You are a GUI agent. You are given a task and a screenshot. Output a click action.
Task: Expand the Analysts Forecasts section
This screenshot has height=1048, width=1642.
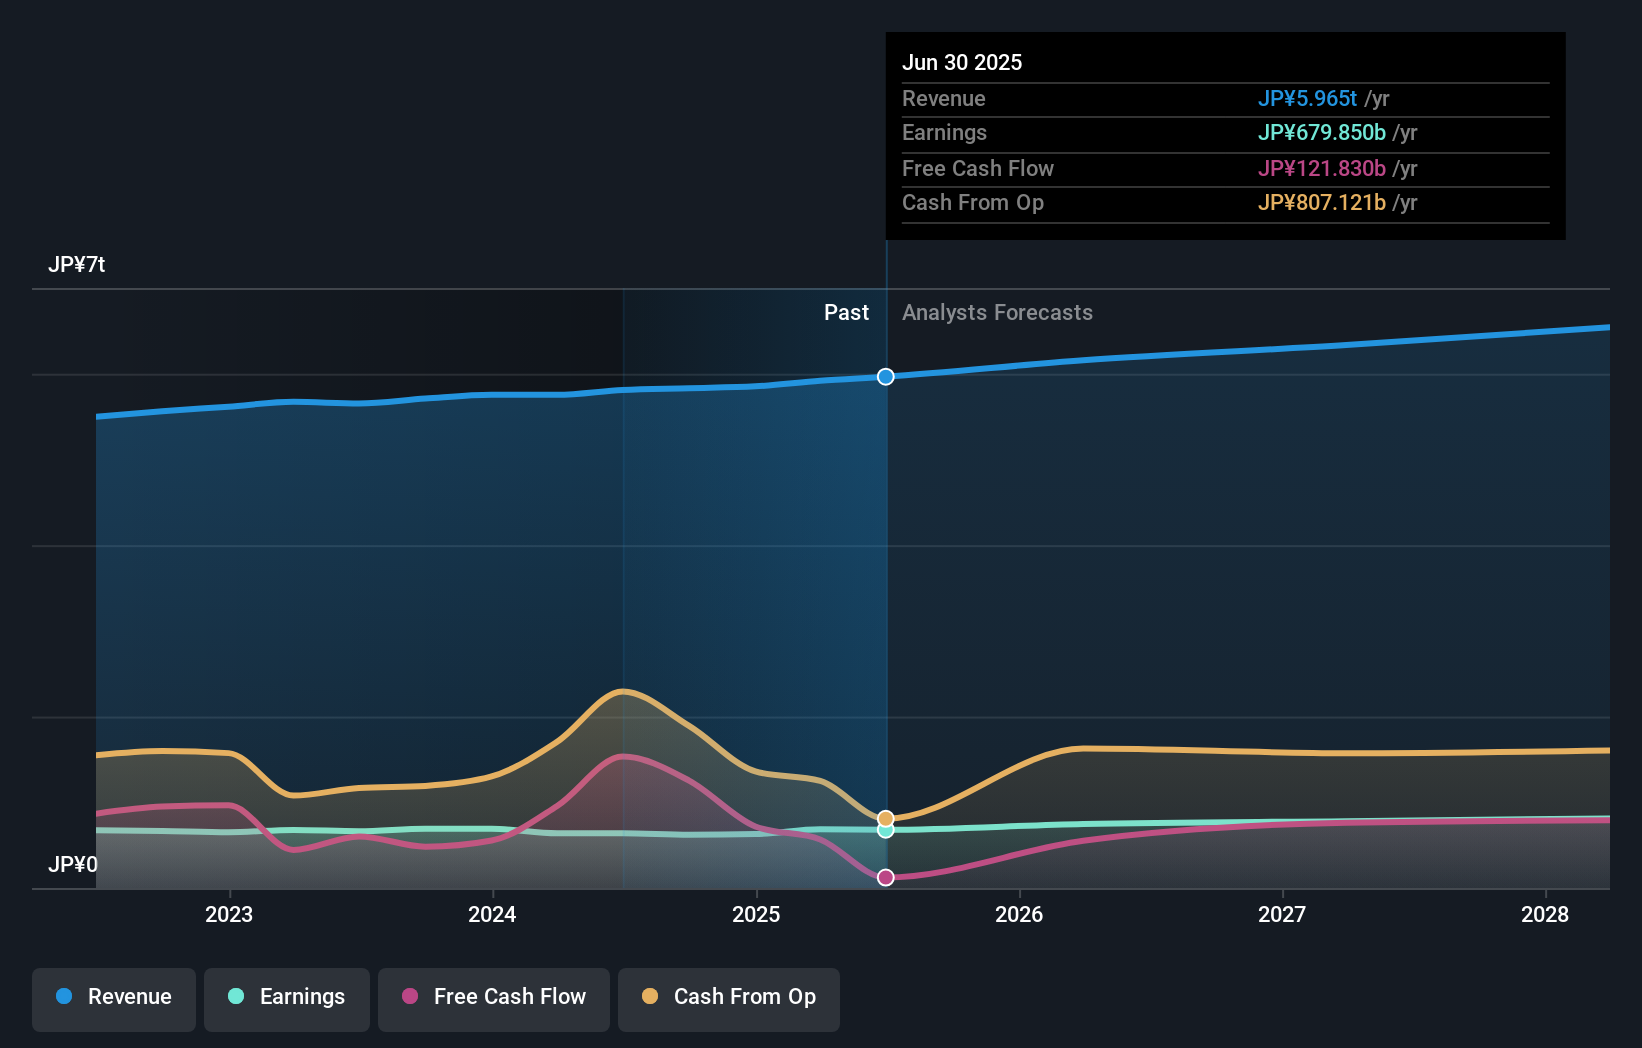[x=996, y=312]
